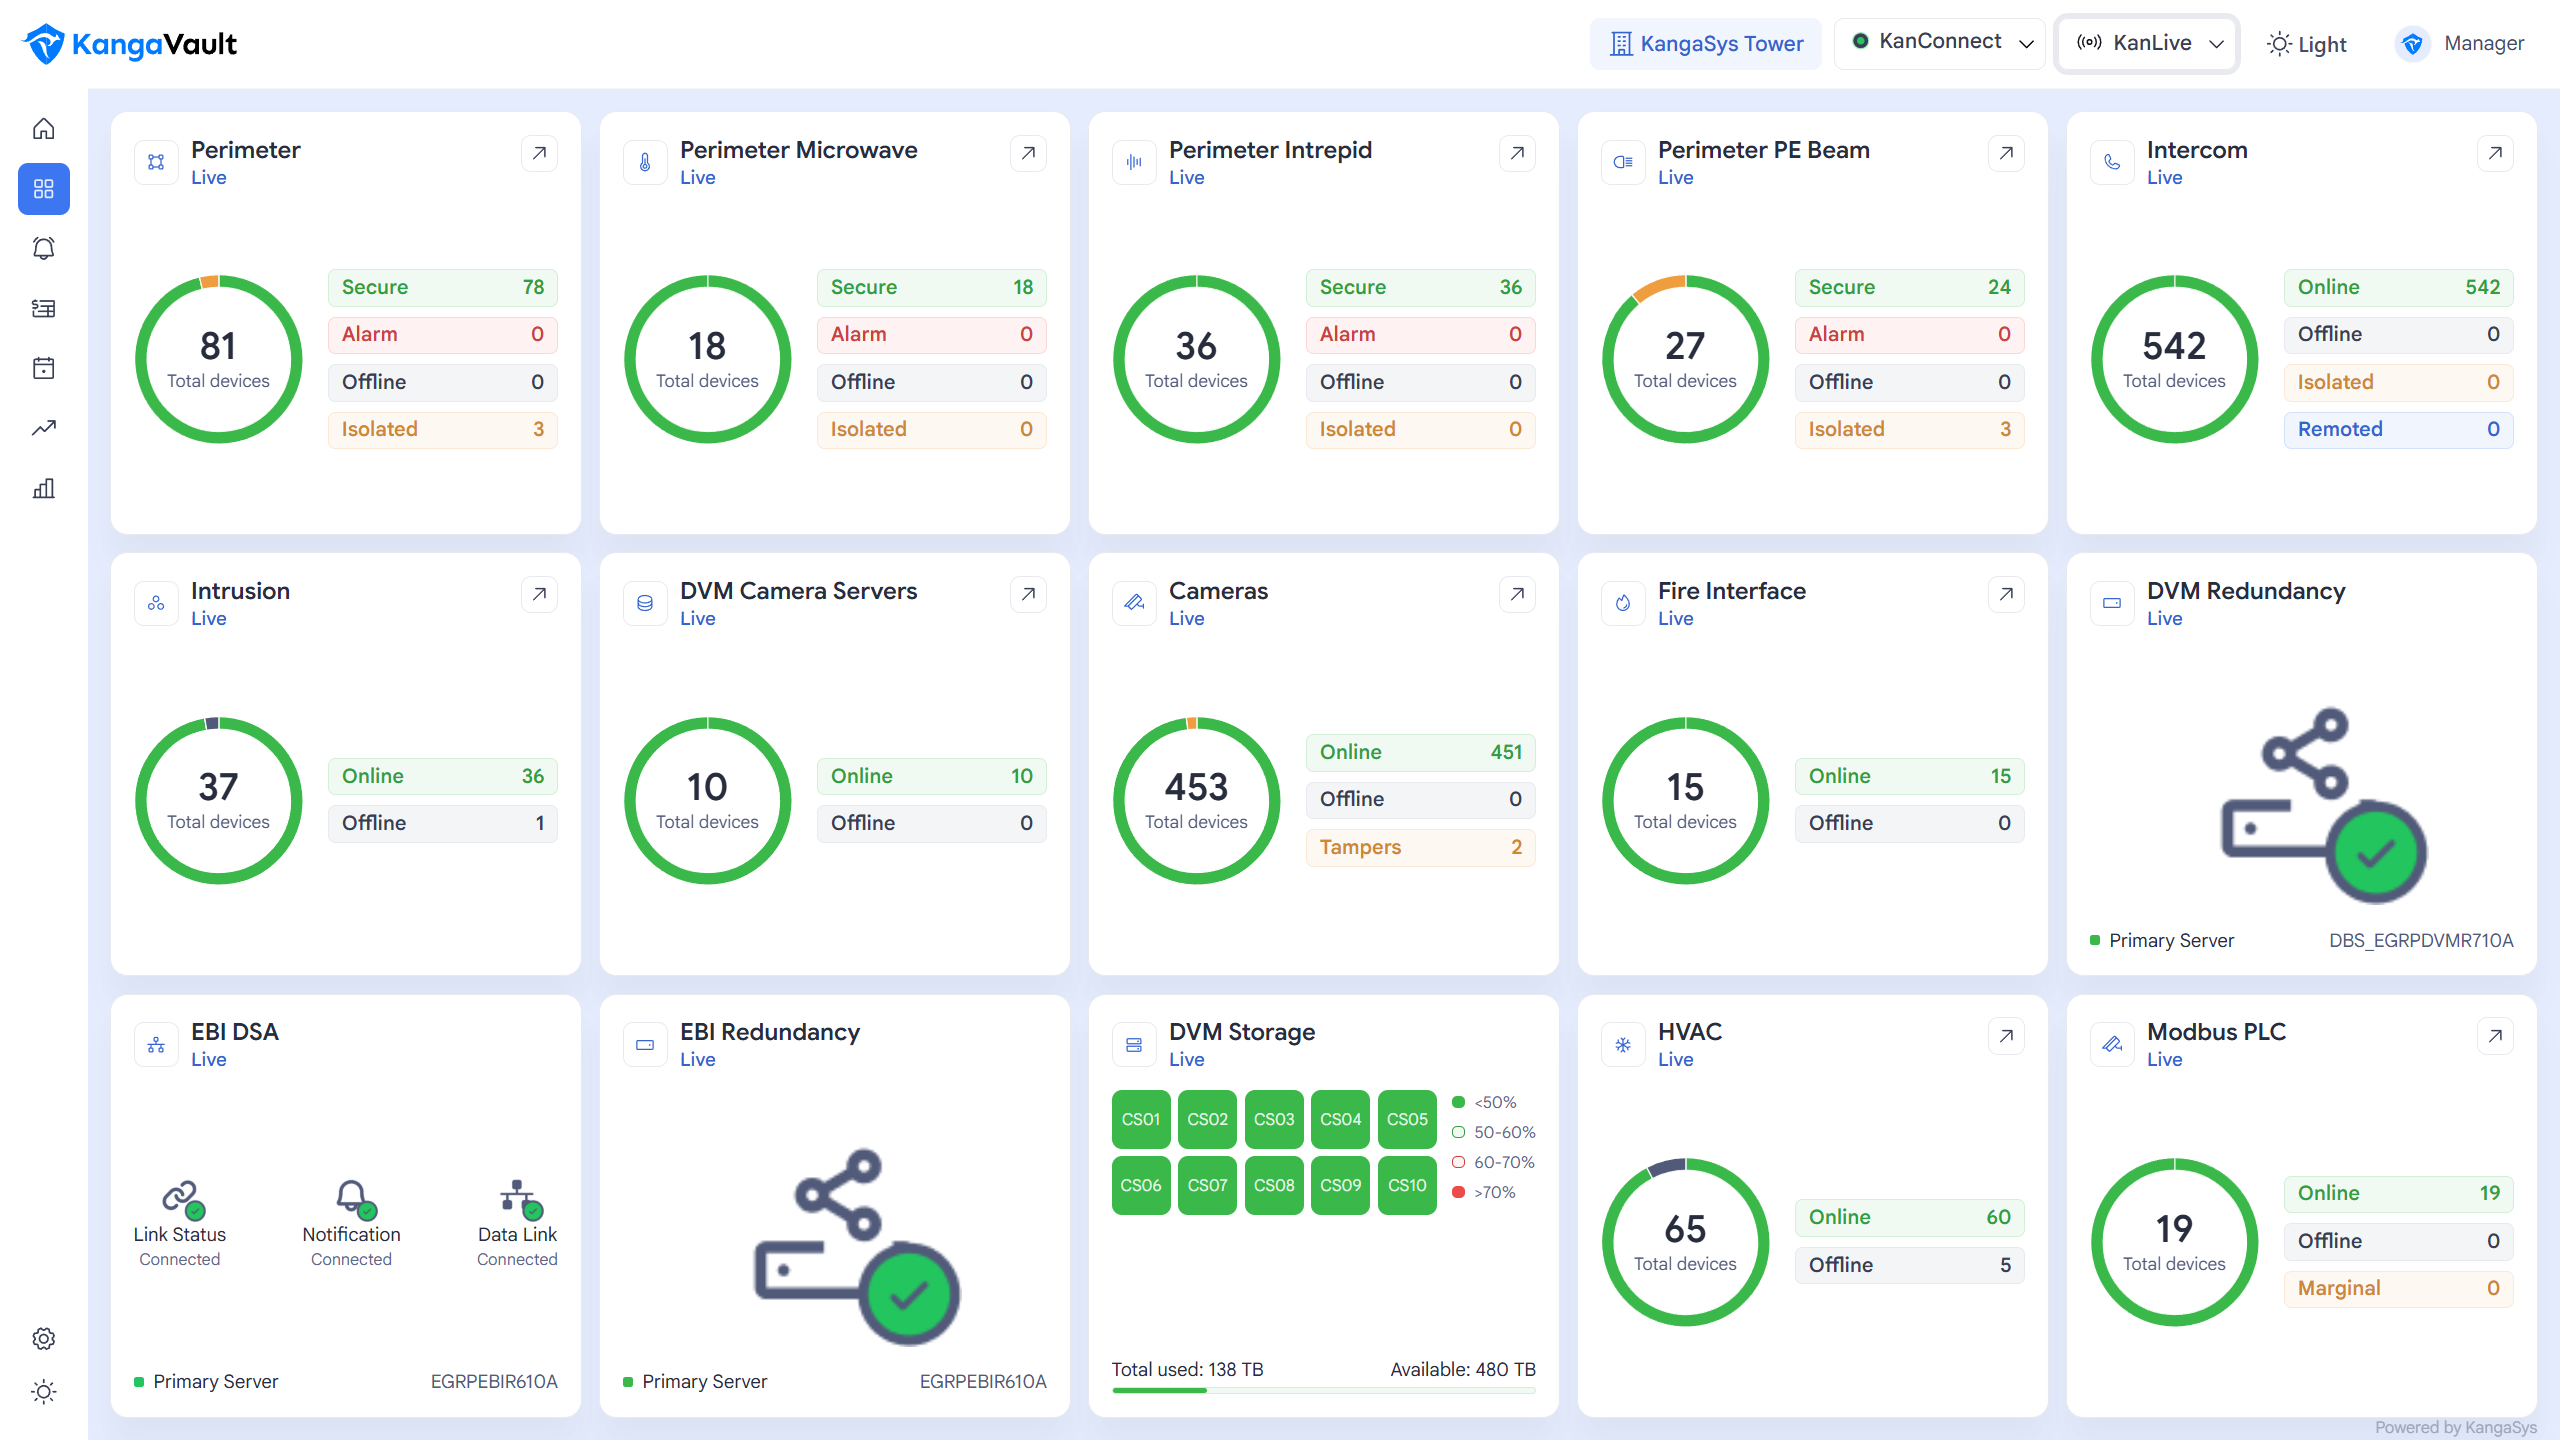Click Perimeter Isolated 3 row

[443, 429]
